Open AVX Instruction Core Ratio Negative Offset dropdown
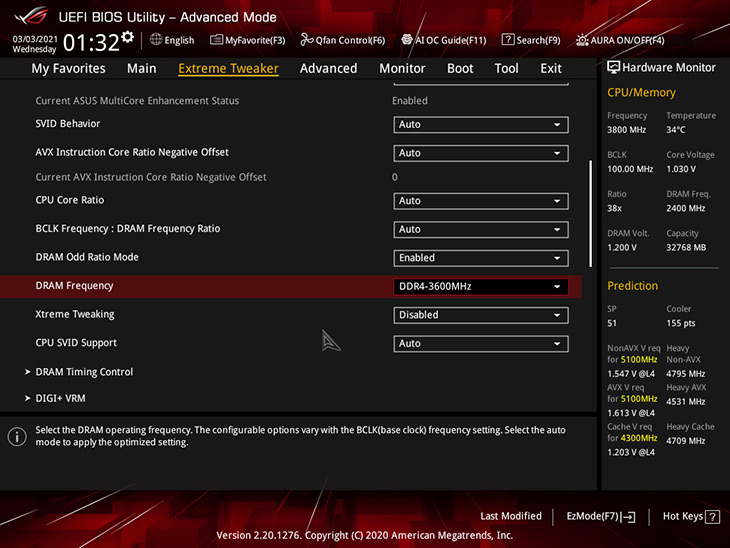Image resolution: width=730 pixels, height=548 pixels. tap(481, 153)
